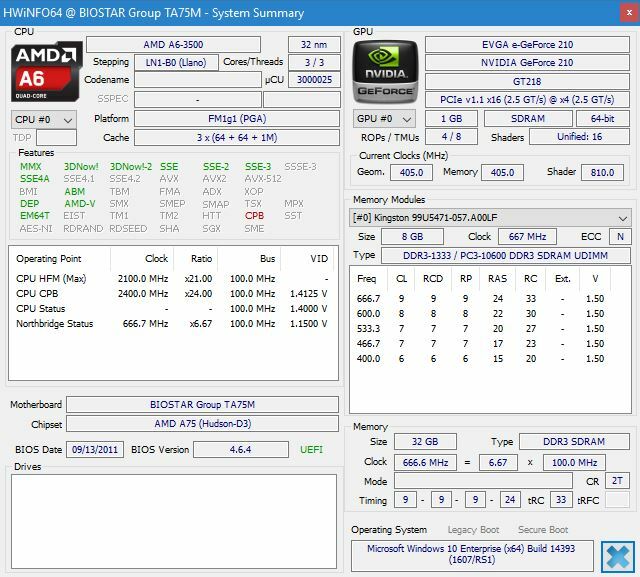Click the module size 8 GB field
This screenshot has width=640, height=577.
tap(412, 237)
